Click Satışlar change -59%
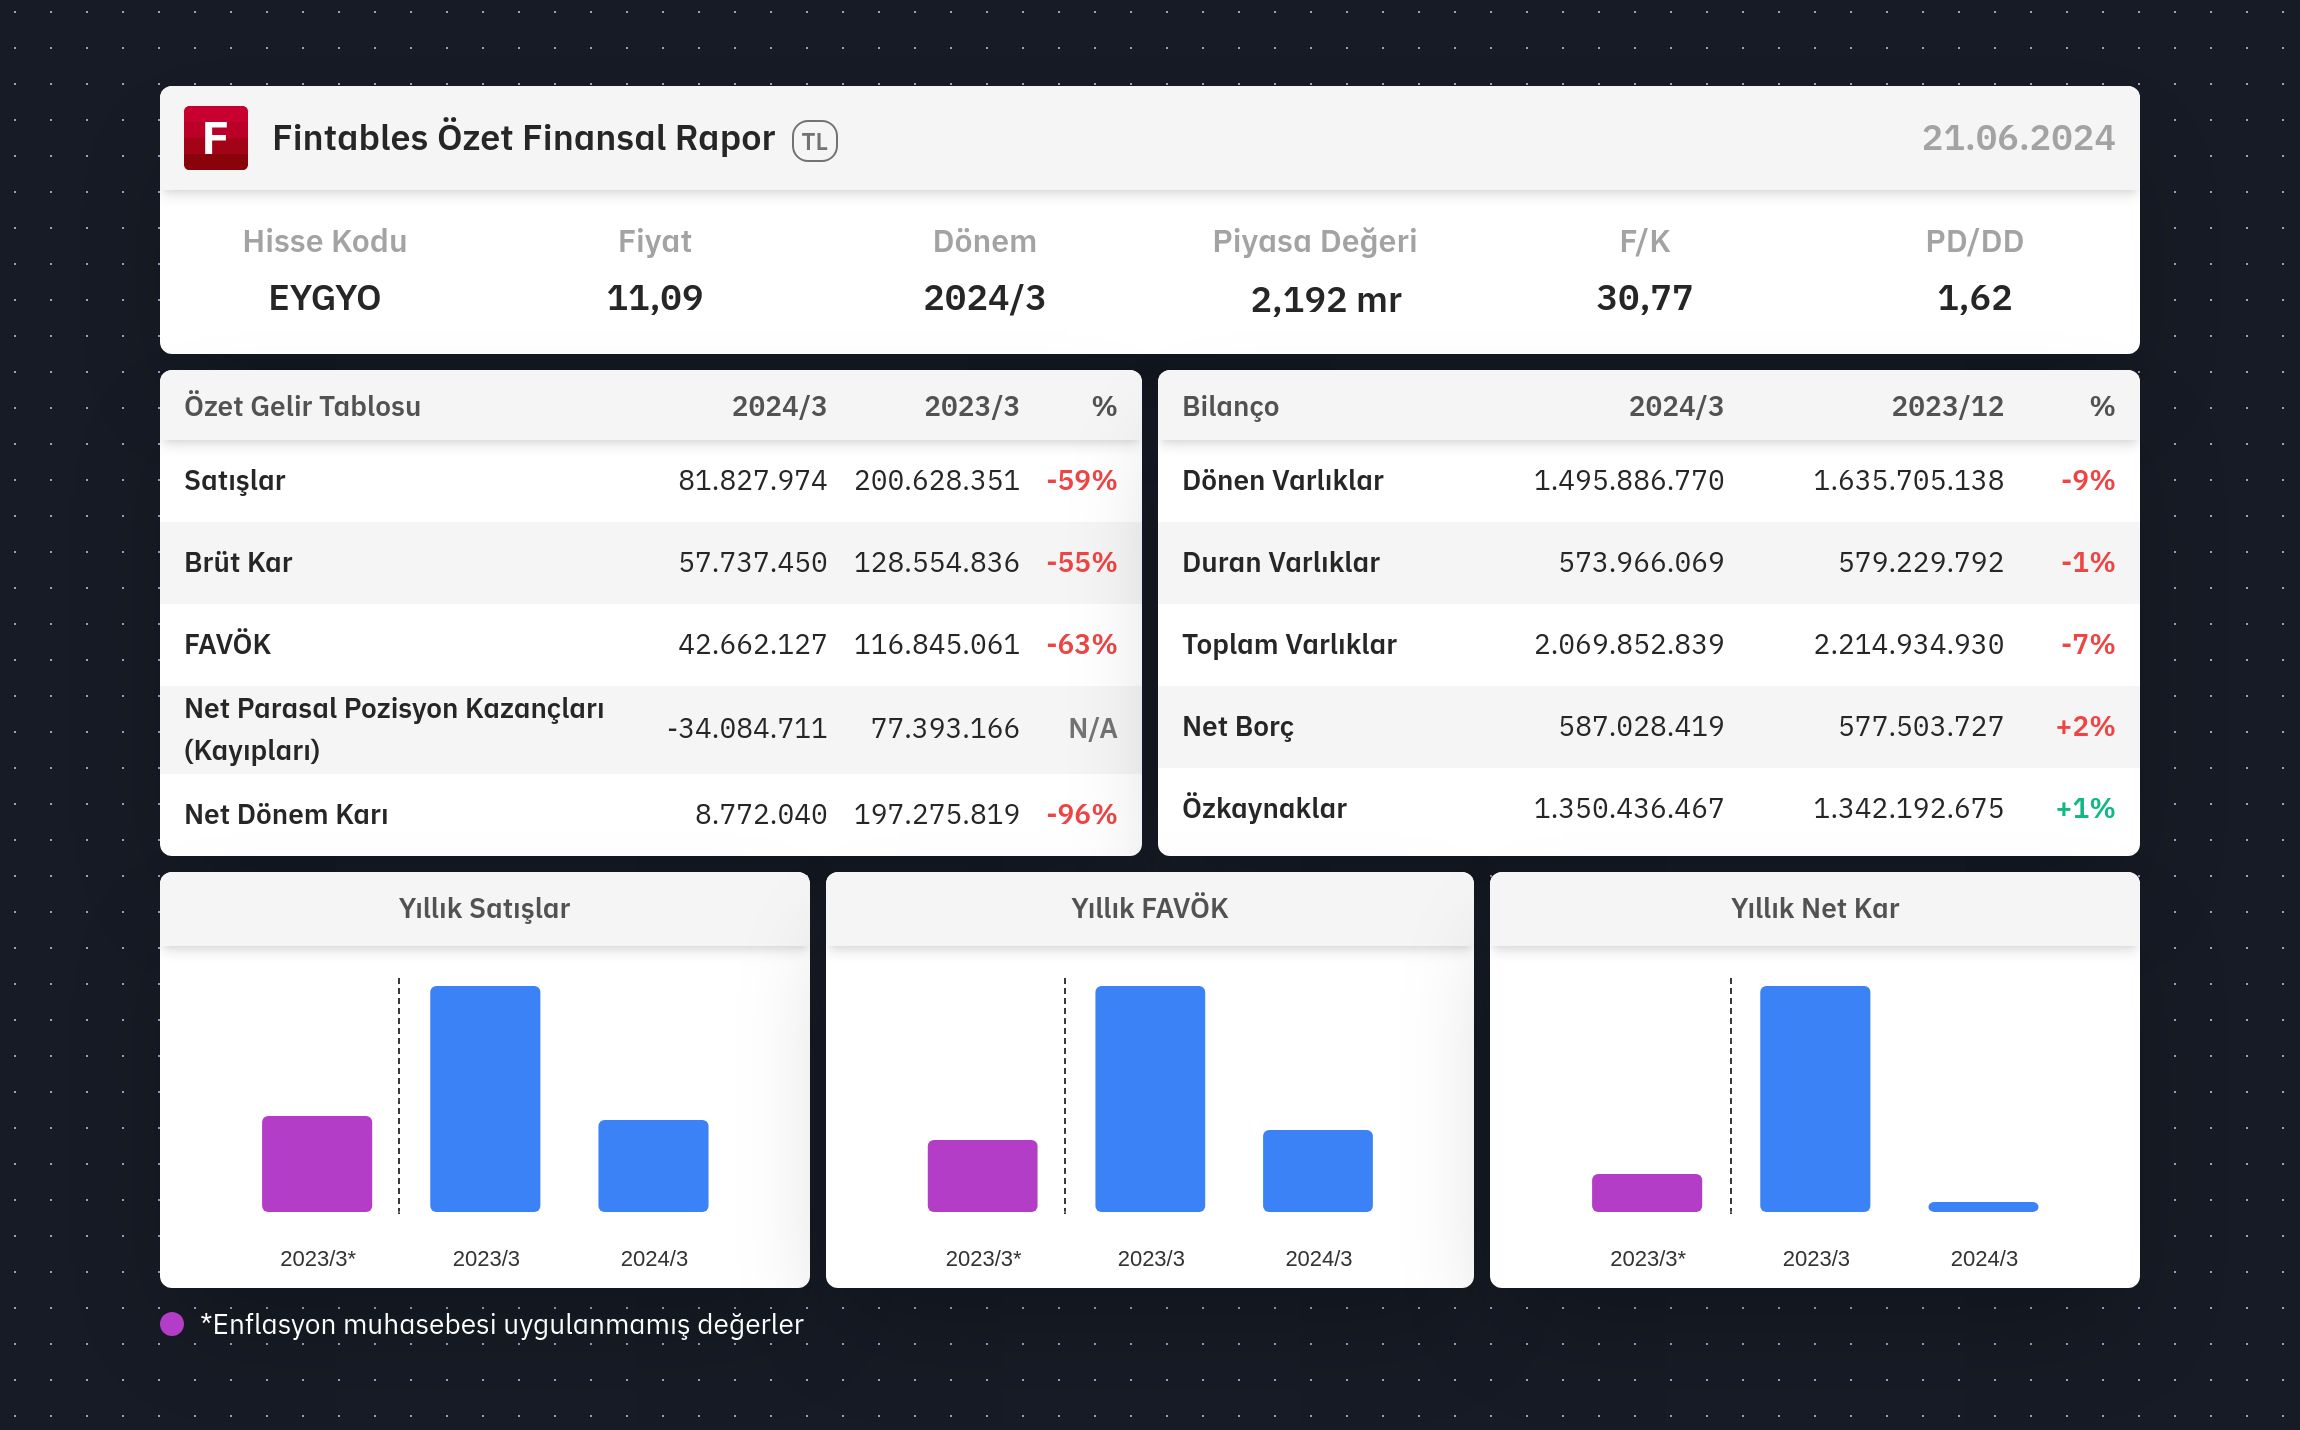 click(x=1081, y=480)
